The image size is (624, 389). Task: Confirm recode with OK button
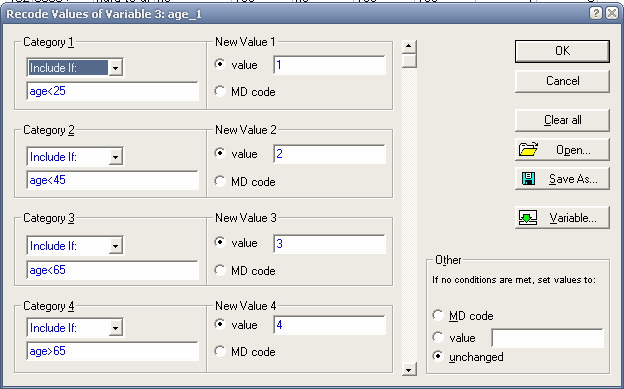pos(562,51)
